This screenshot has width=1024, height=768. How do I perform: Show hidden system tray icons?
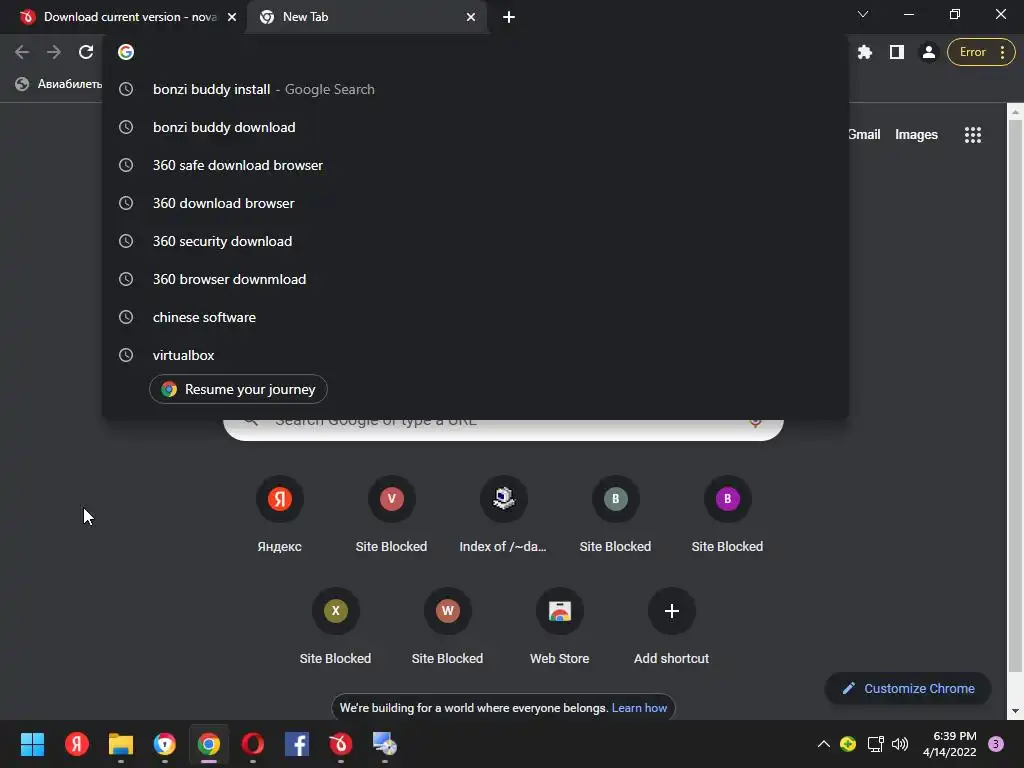coord(824,744)
